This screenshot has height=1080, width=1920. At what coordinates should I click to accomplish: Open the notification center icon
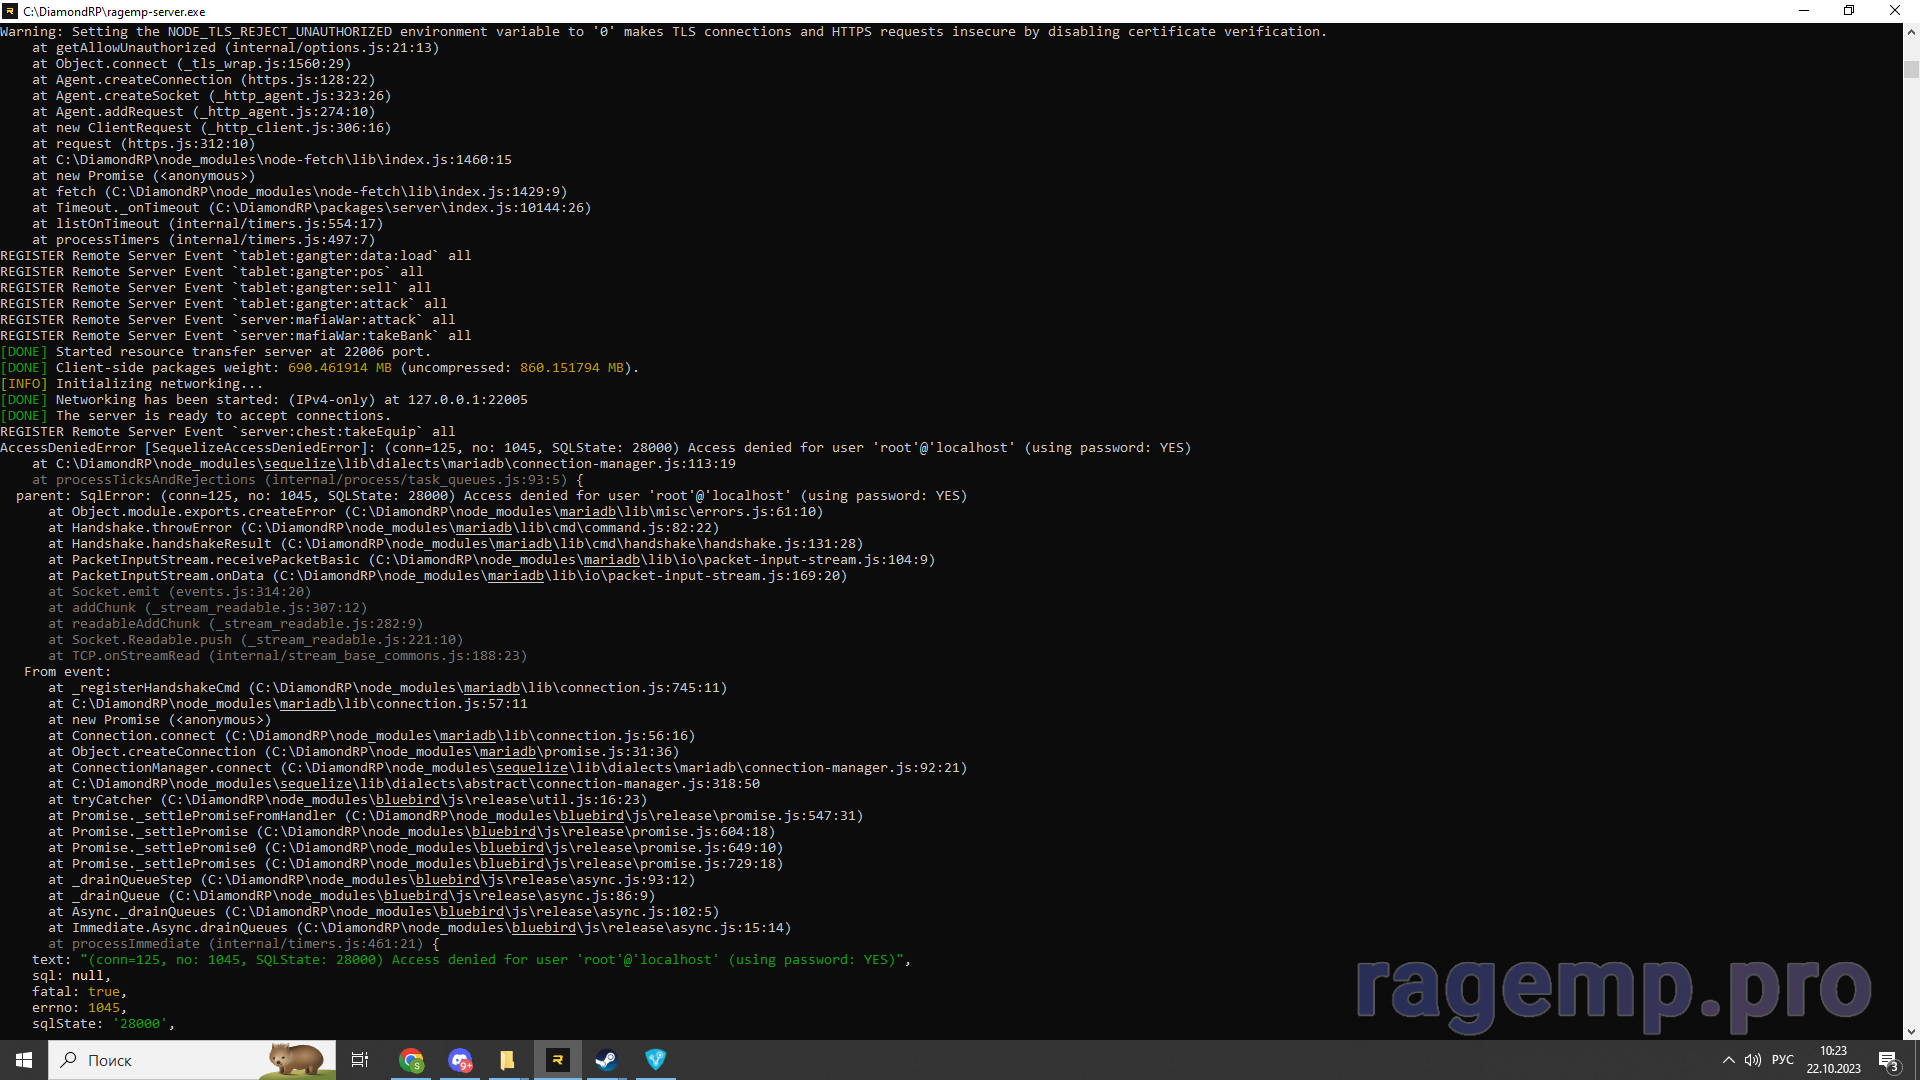pos(1888,1060)
